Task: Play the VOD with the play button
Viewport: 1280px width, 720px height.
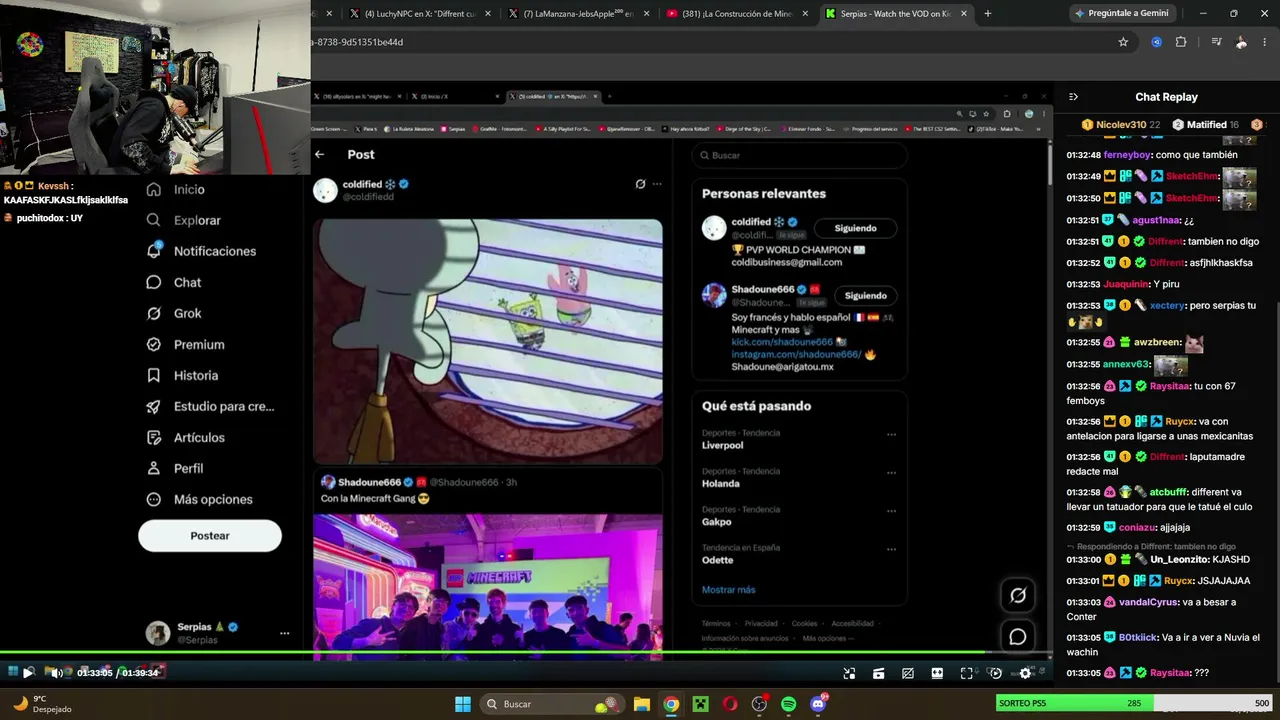Action: pyautogui.click(x=28, y=673)
